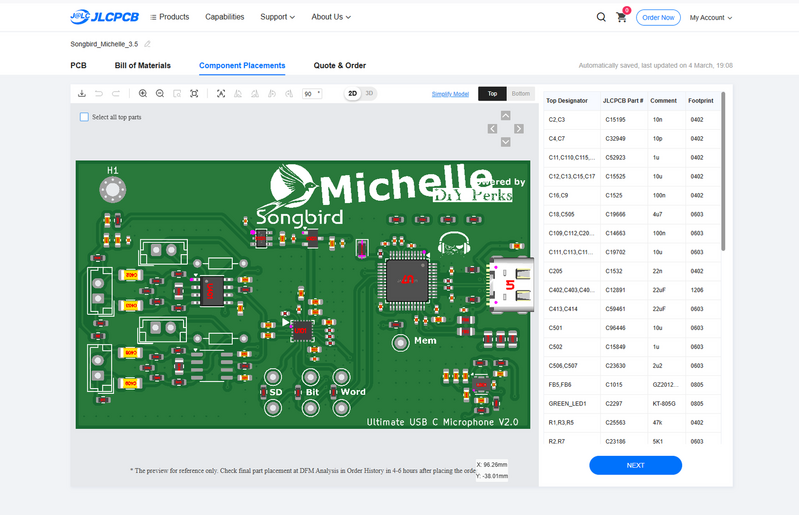Click the rotation angle field showing 90

[312, 94]
